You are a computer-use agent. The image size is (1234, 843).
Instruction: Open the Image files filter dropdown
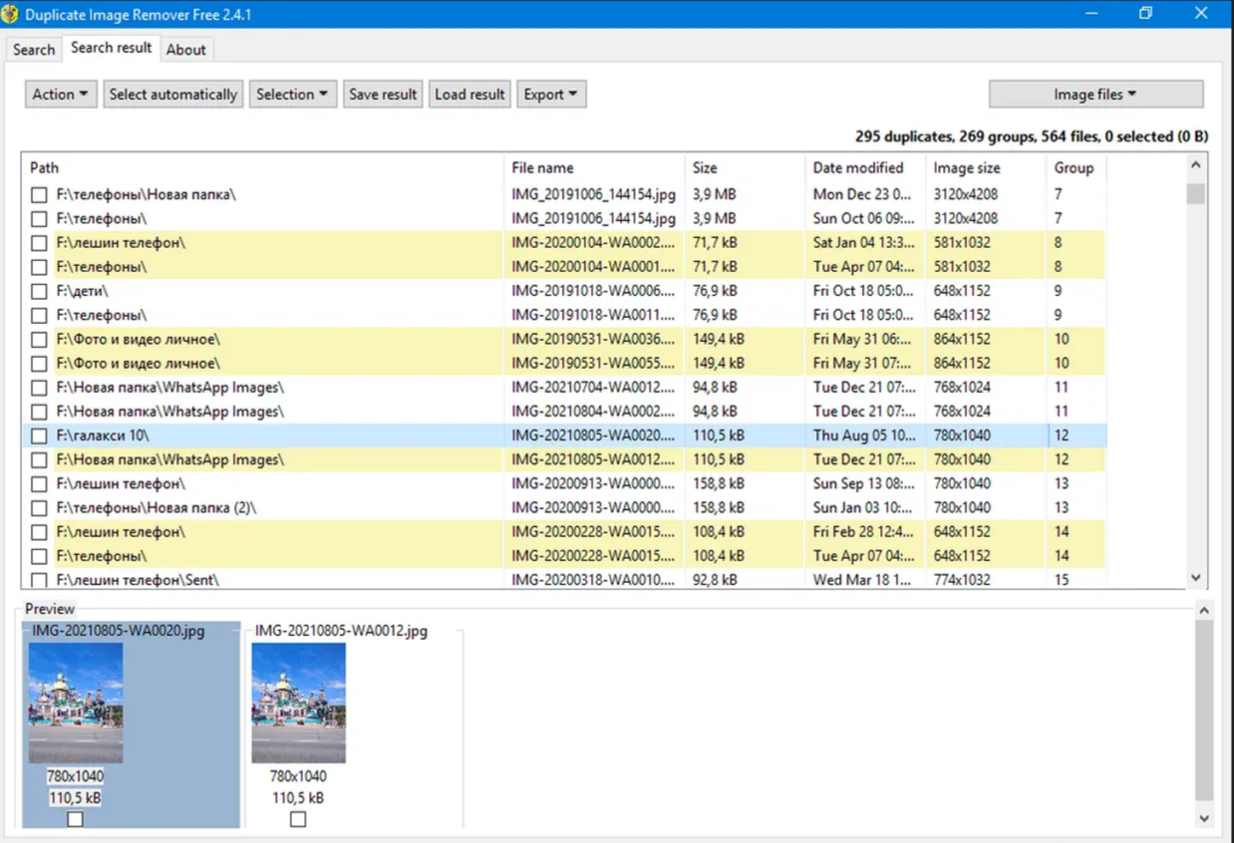1096,94
